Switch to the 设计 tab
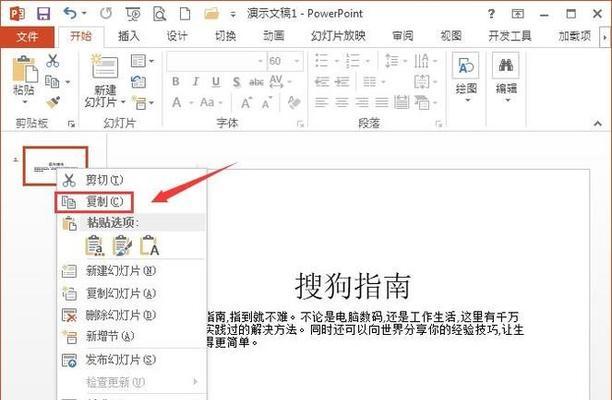 (177, 36)
